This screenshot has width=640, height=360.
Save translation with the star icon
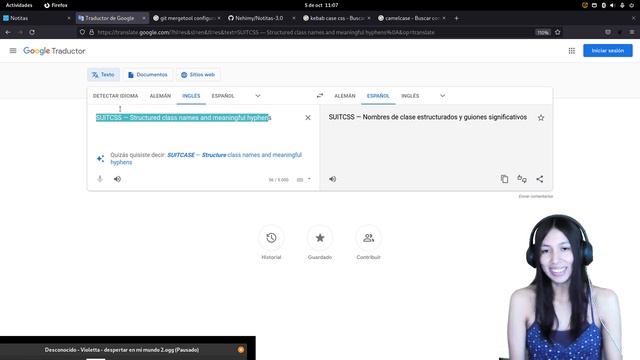[x=541, y=118]
